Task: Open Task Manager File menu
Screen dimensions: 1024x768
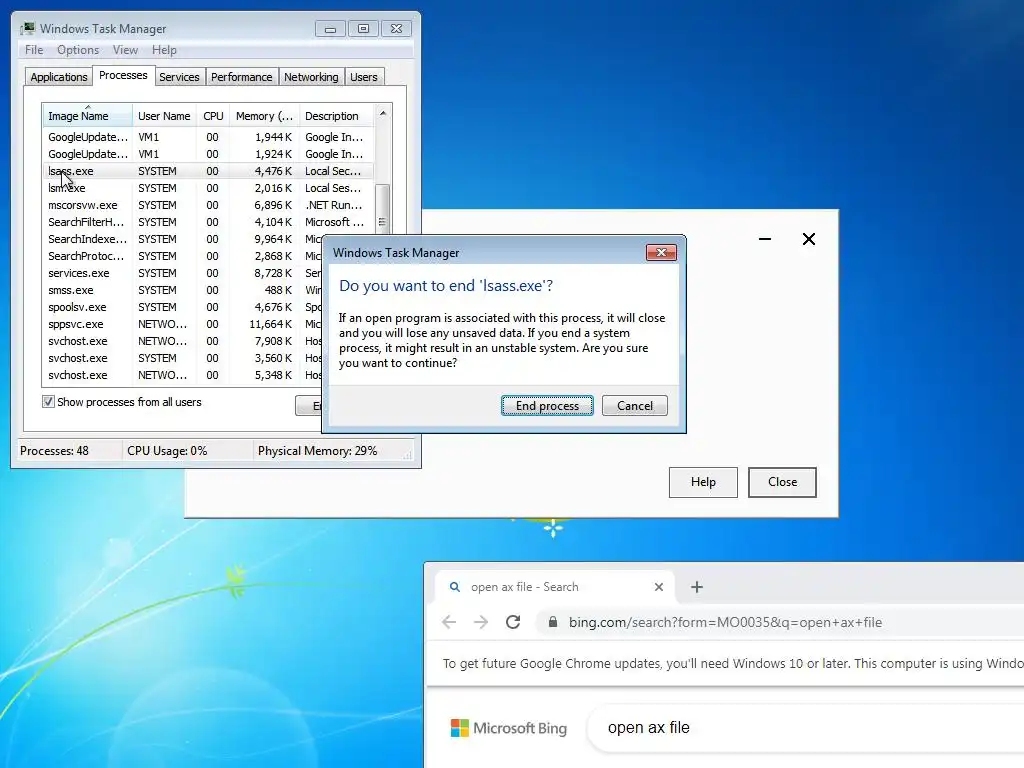Action: point(34,50)
